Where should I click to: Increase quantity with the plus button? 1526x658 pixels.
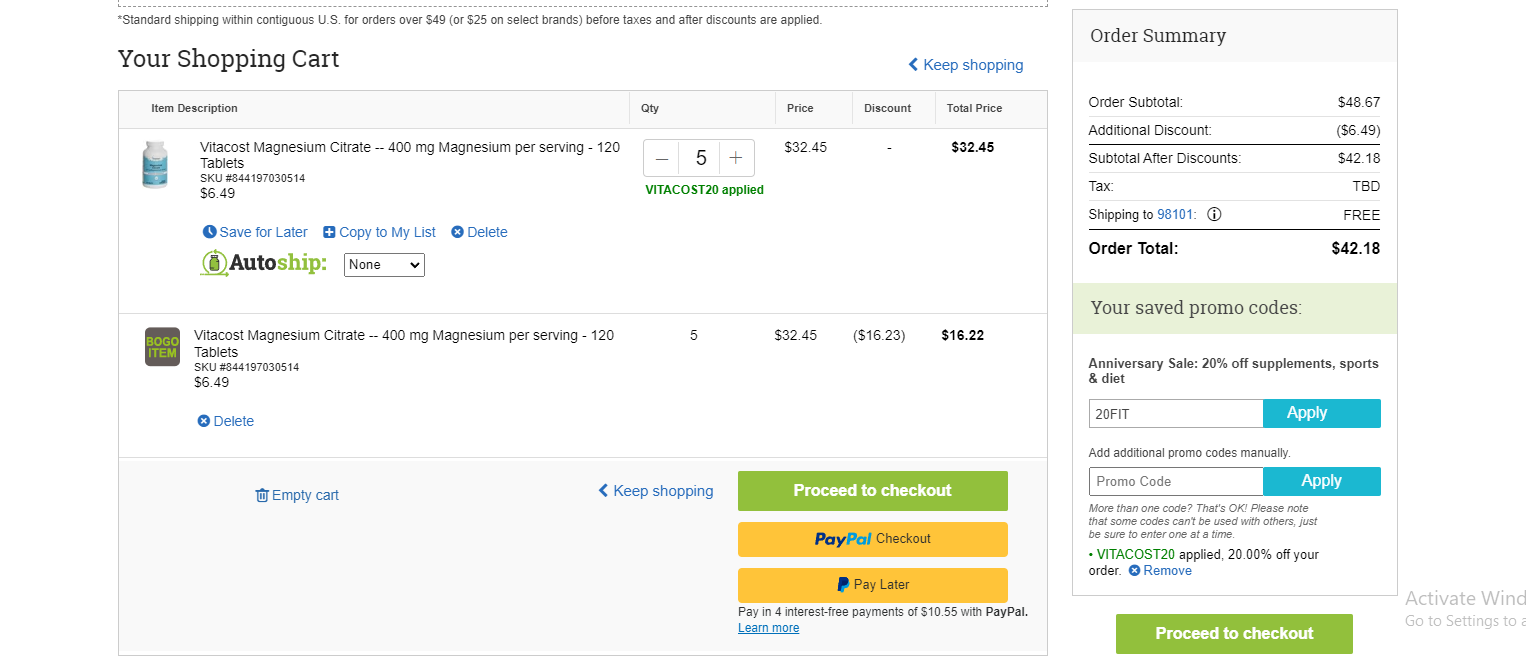(736, 158)
